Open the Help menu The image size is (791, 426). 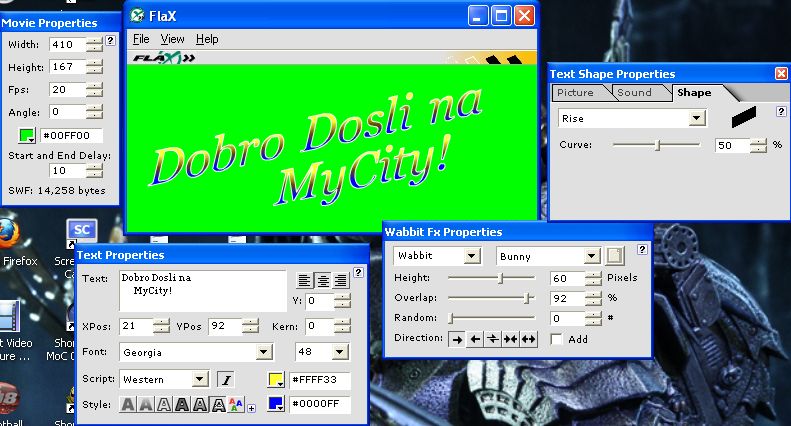[x=207, y=39]
